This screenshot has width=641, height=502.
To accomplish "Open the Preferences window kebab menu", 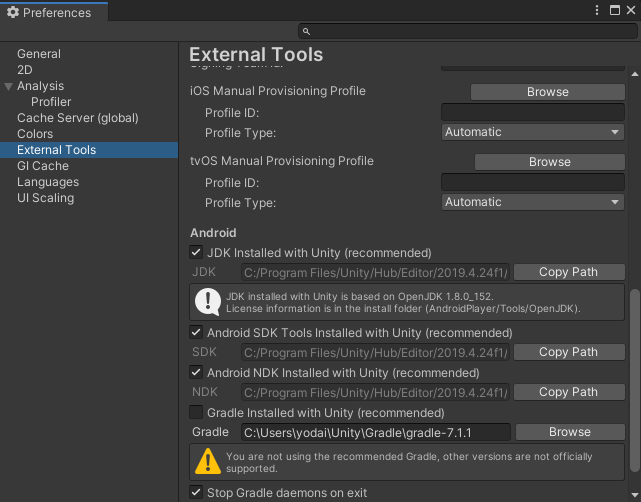I will pyautogui.click(x=596, y=11).
